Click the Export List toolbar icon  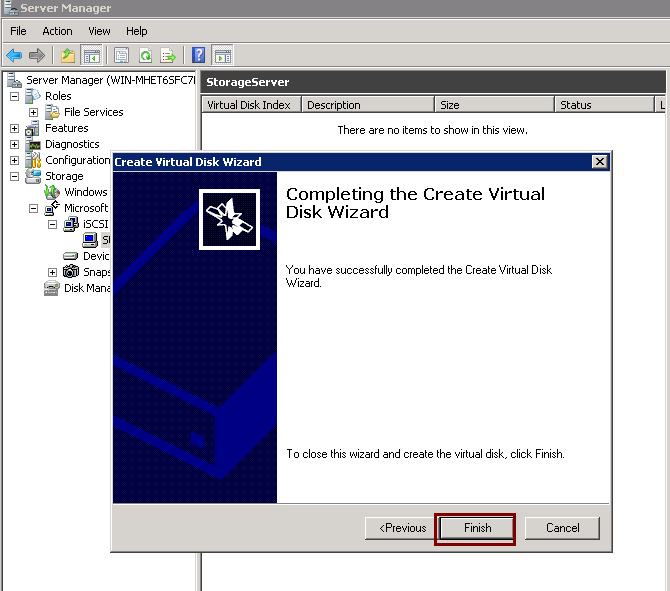(167, 56)
